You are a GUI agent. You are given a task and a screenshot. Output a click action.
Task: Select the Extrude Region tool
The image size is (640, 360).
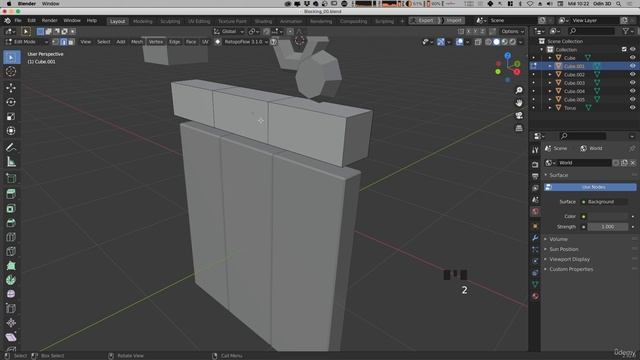[11, 194]
